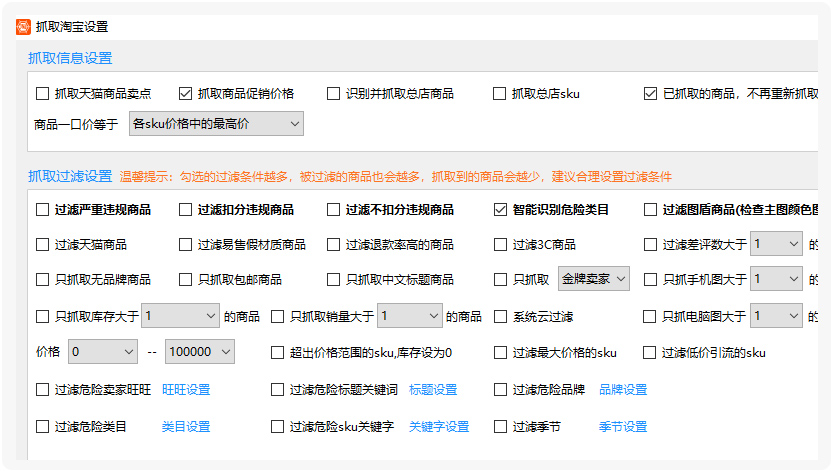Open minimum 价格 dropdown showing 0
This screenshot has width=831, height=476.
pyautogui.click(x=103, y=352)
